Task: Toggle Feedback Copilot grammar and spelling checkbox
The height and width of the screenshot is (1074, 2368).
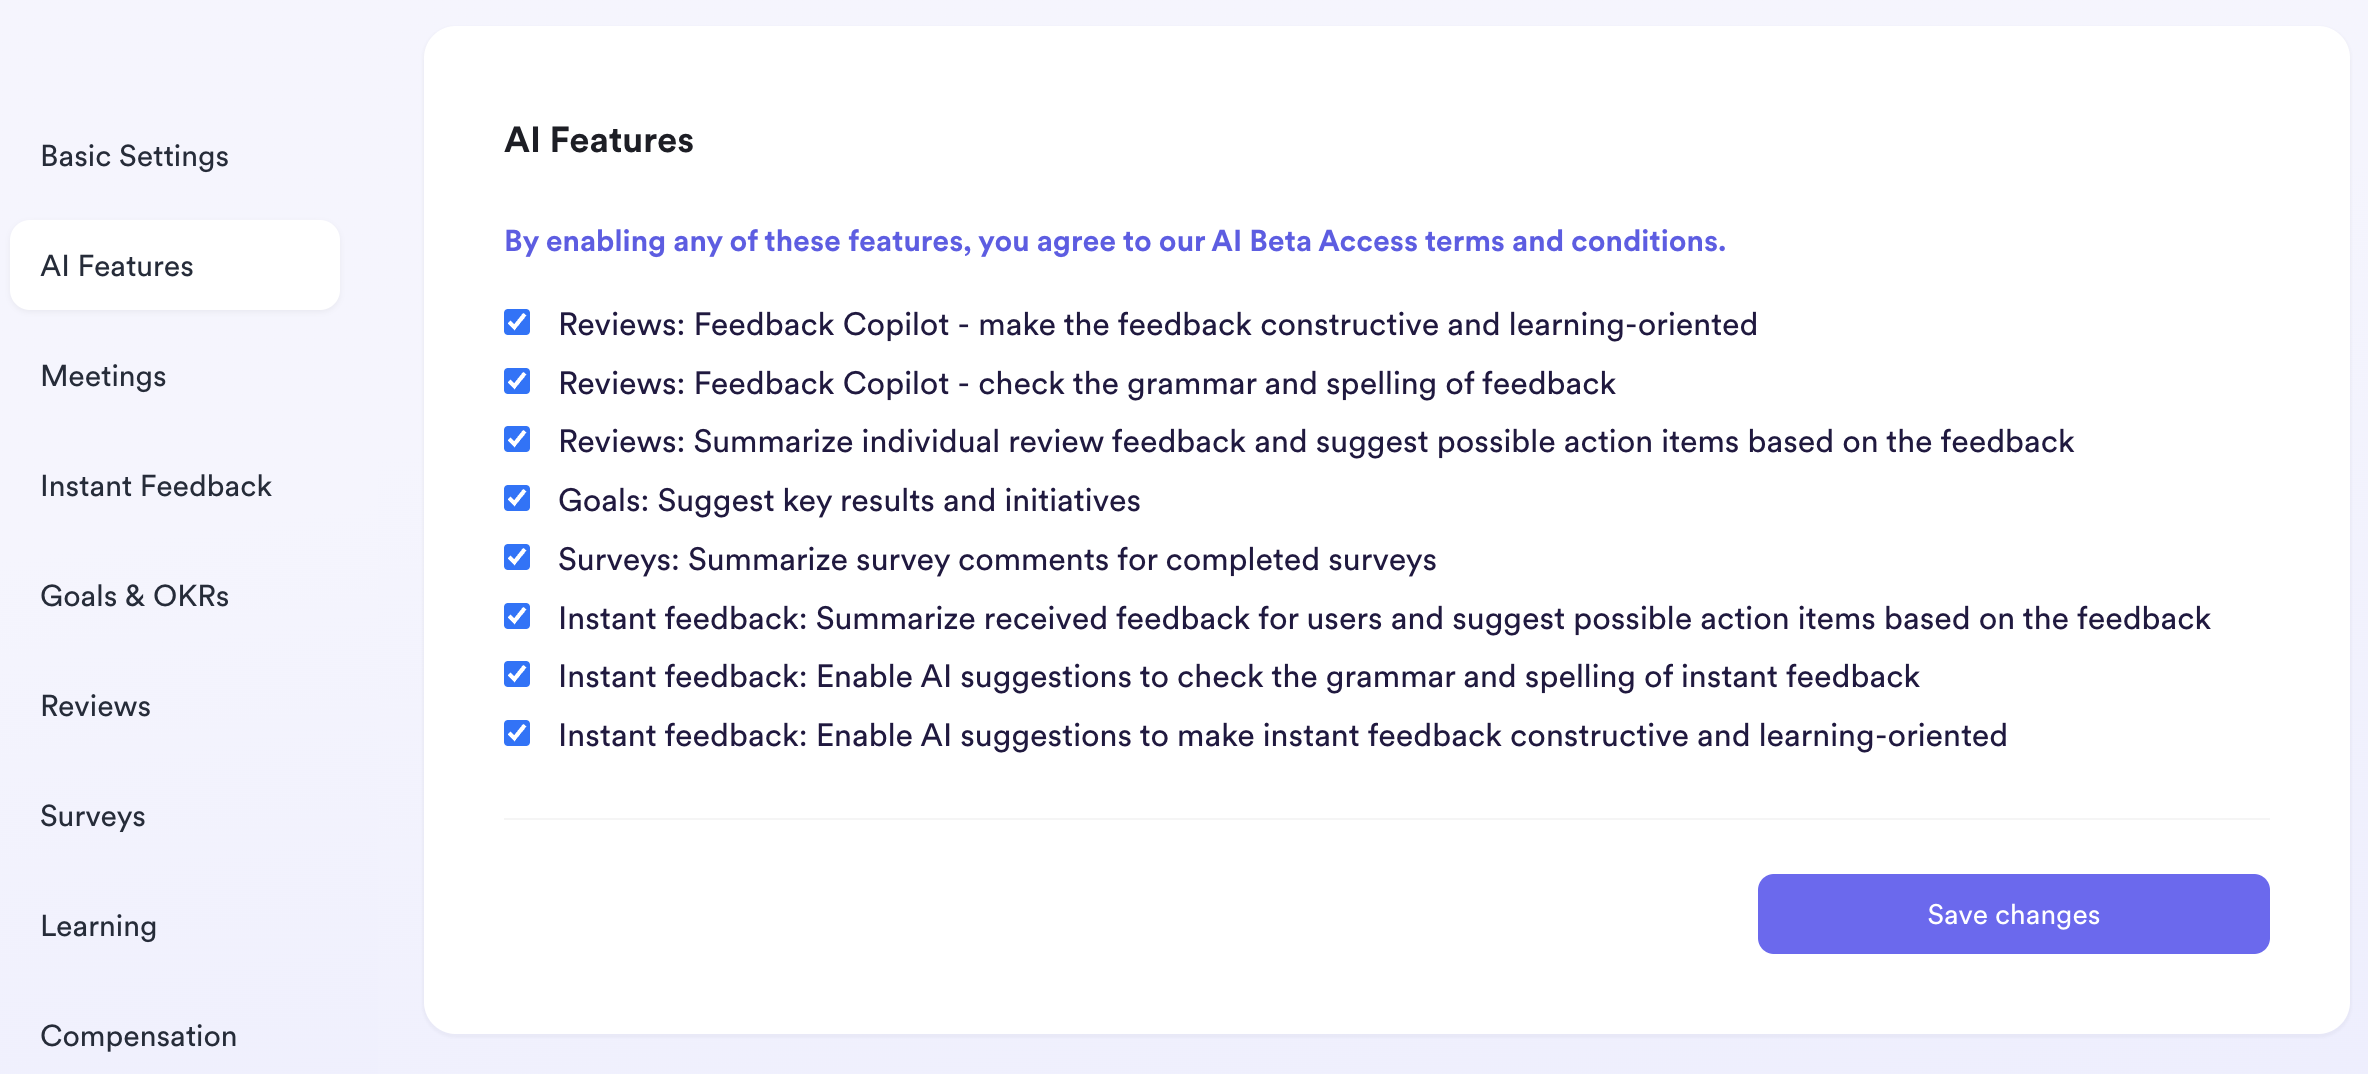Action: point(517,382)
